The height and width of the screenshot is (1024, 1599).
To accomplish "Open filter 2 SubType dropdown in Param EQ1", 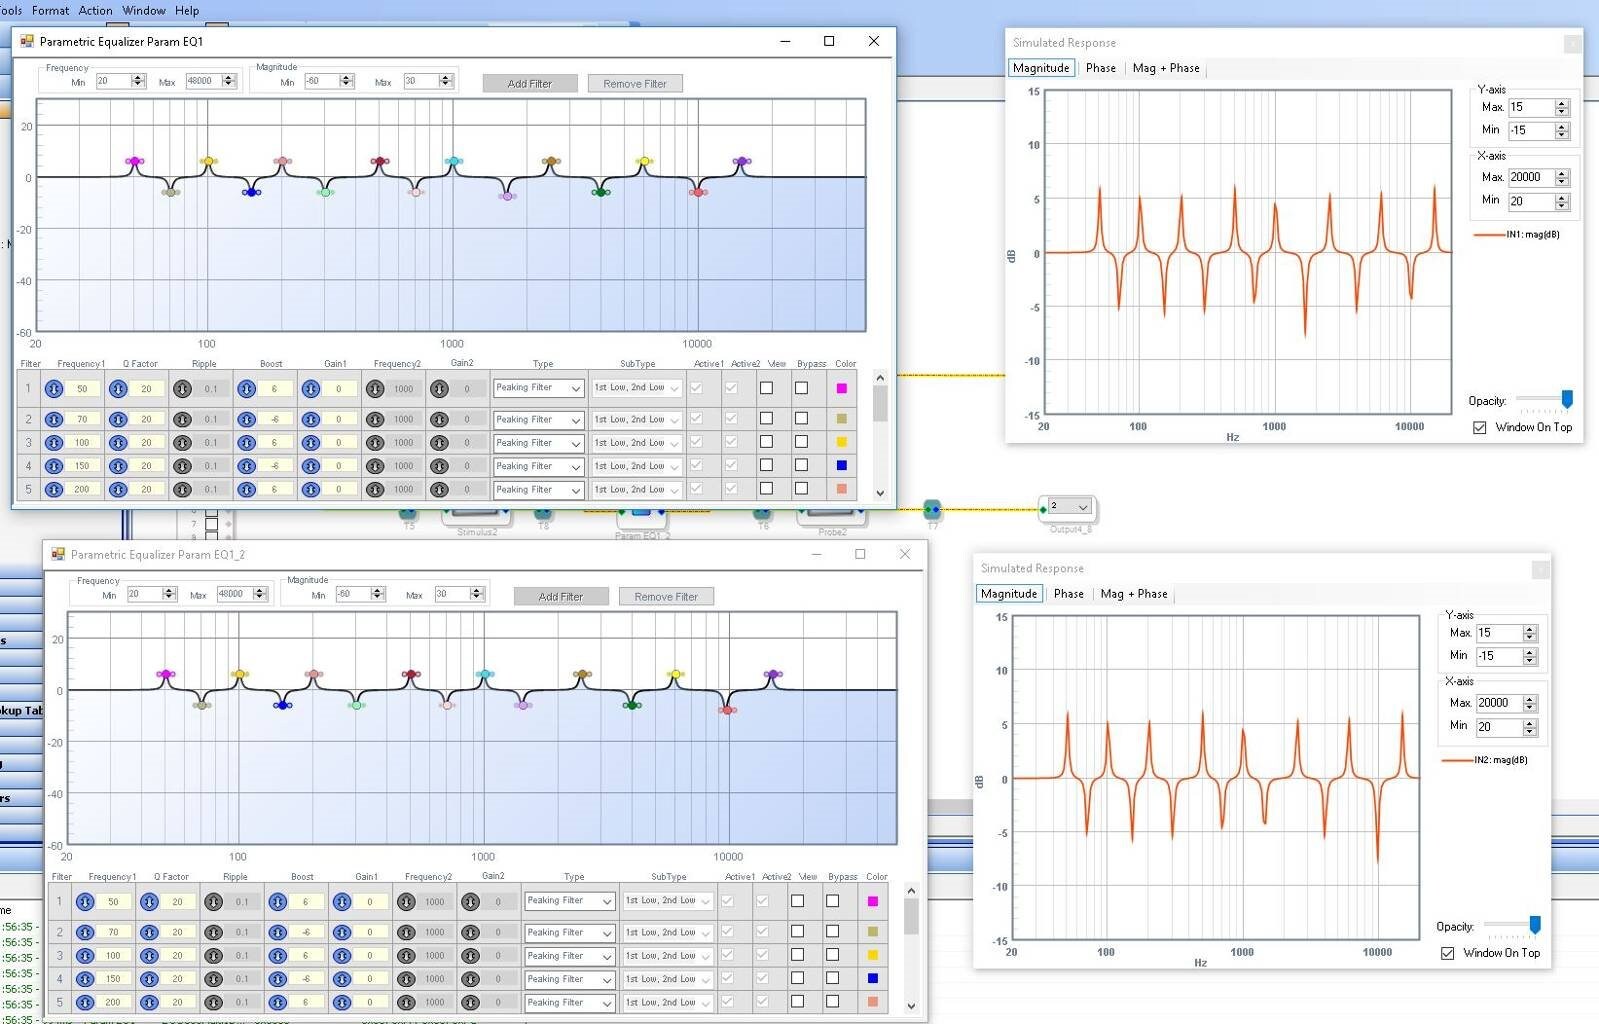I will (x=637, y=419).
